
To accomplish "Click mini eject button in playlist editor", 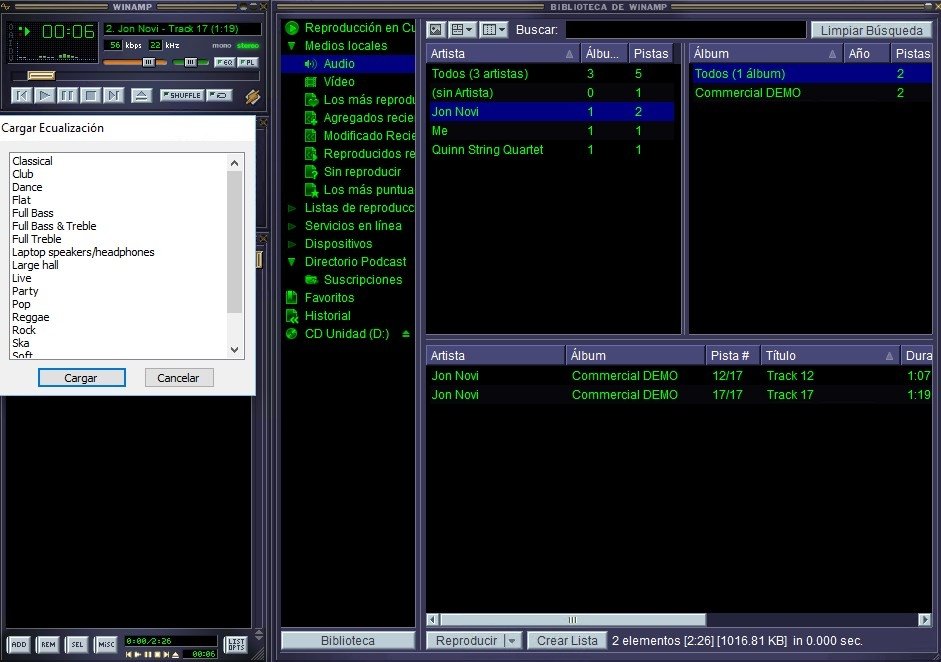I will pyautogui.click(x=175, y=654).
